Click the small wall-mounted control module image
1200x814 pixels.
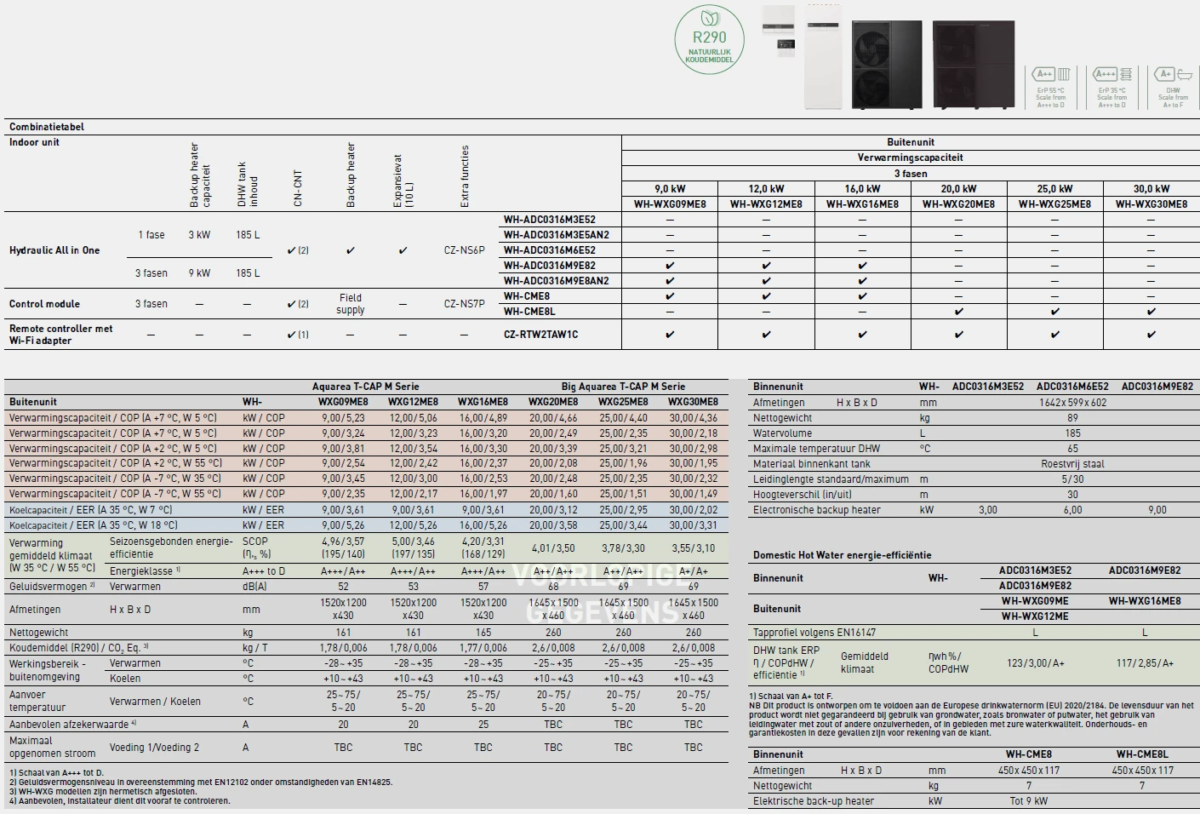779,25
